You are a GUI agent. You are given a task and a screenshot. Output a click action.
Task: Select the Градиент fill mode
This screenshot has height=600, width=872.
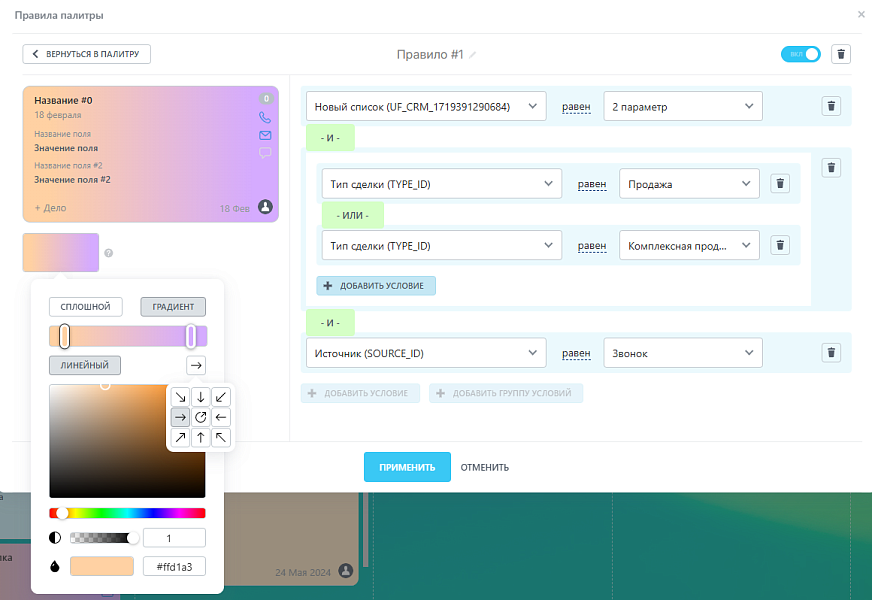click(173, 307)
